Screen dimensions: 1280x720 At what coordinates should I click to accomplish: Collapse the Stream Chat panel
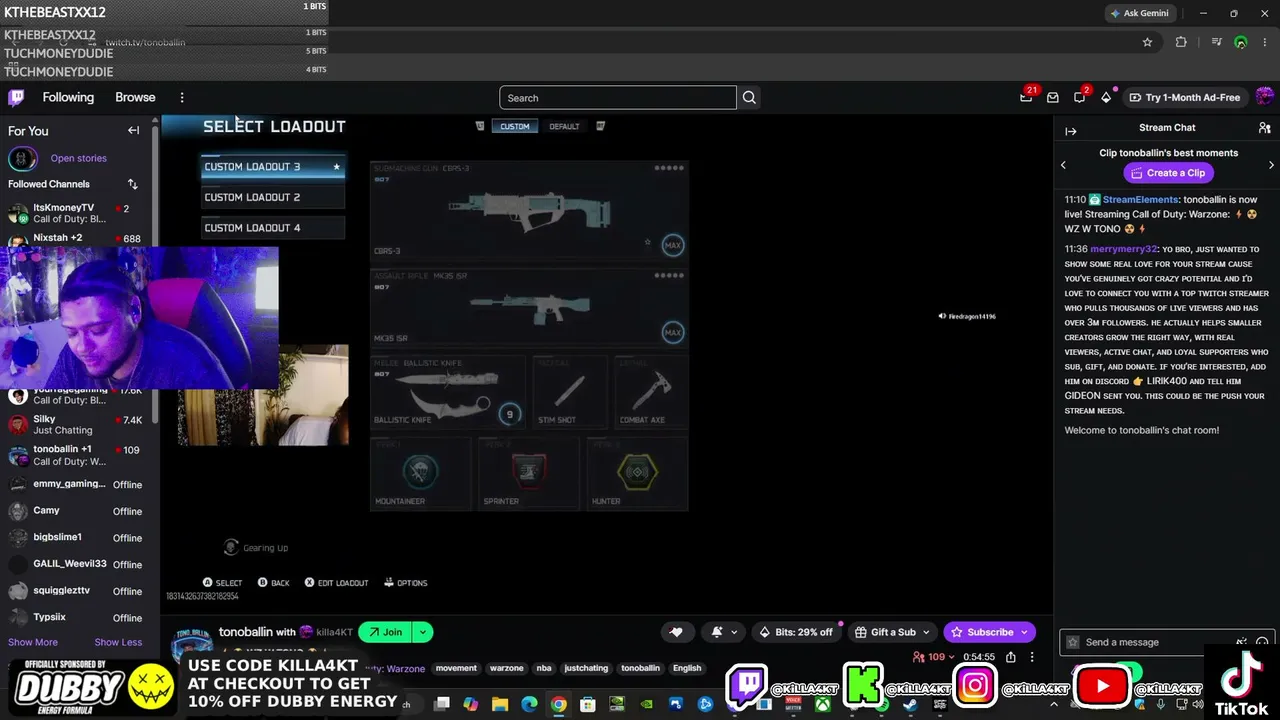click(1071, 131)
